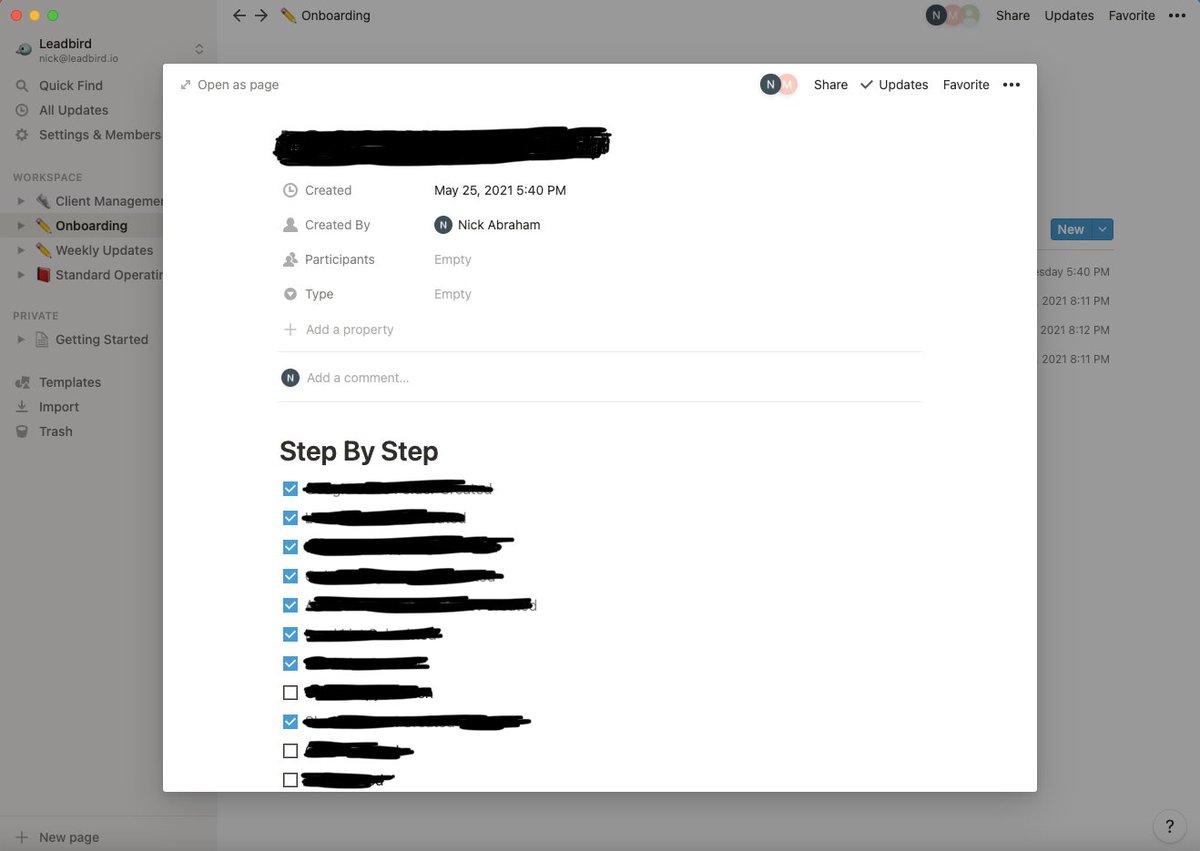Expand the Client Management page toggle
The width and height of the screenshot is (1200, 851).
[21, 201]
